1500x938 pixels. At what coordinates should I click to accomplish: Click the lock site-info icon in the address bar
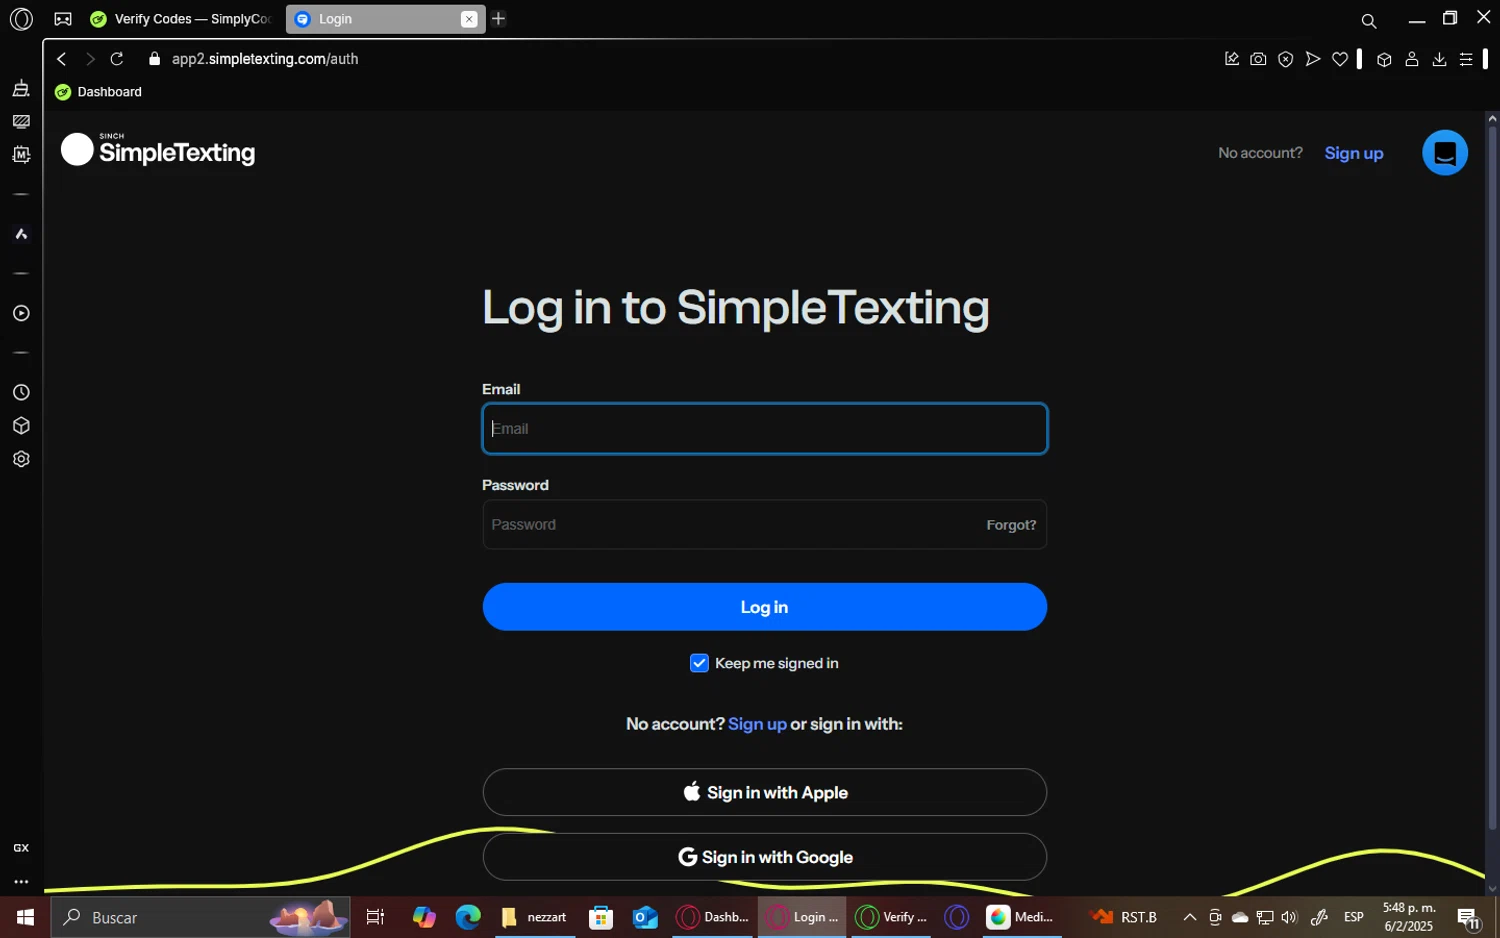pos(154,59)
